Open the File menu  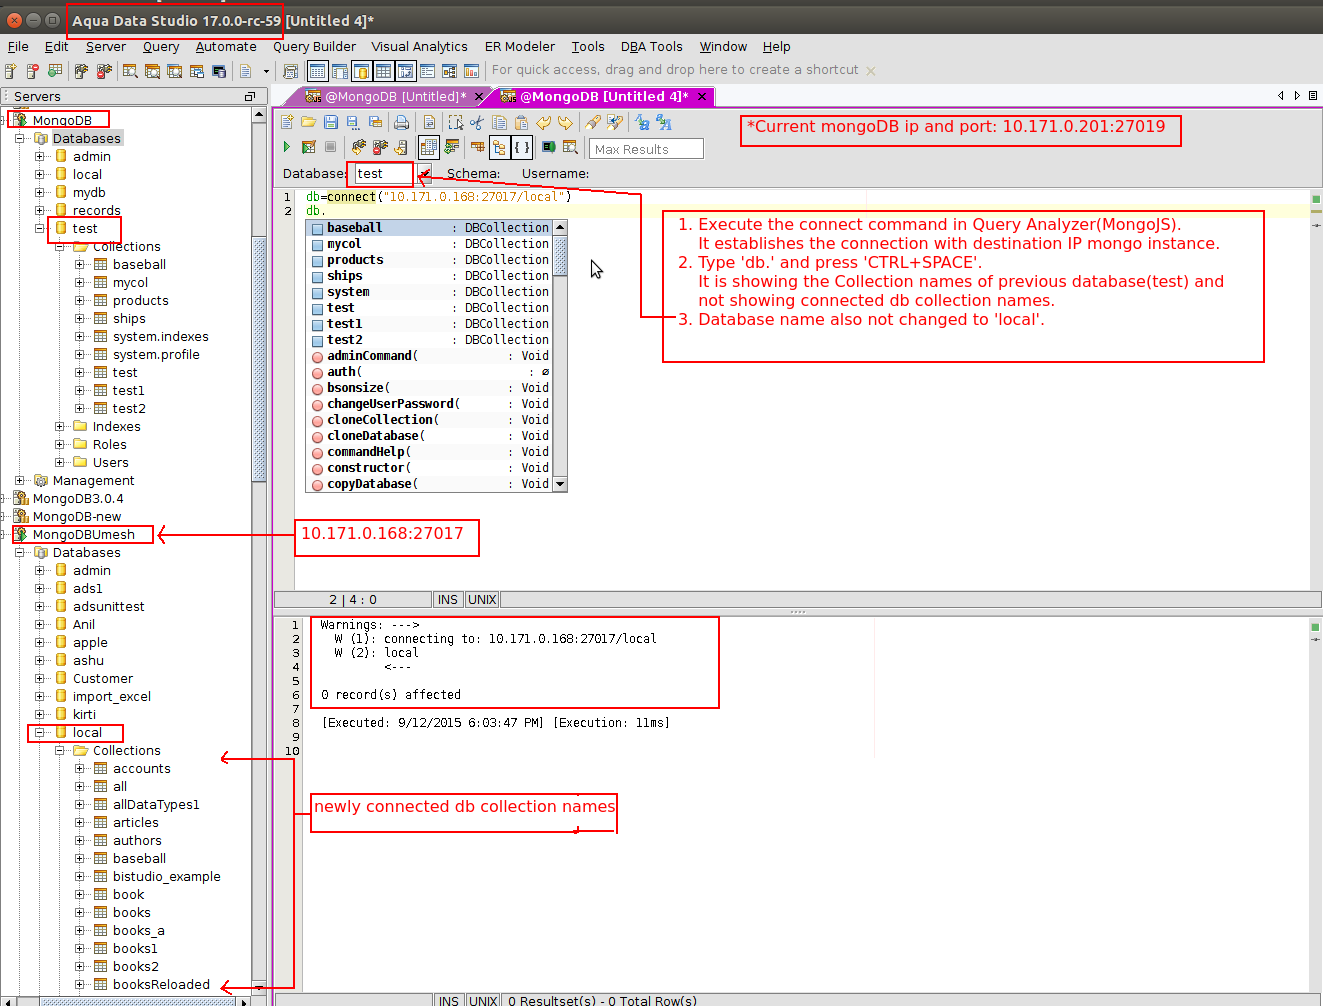pyautogui.click(x=18, y=47)
